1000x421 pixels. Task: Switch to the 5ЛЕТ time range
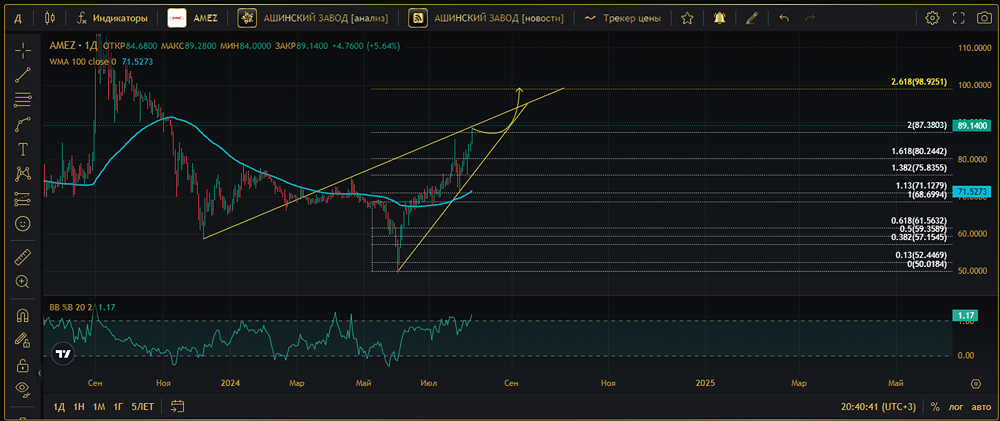pyautogui.click(x=142, y=406)
